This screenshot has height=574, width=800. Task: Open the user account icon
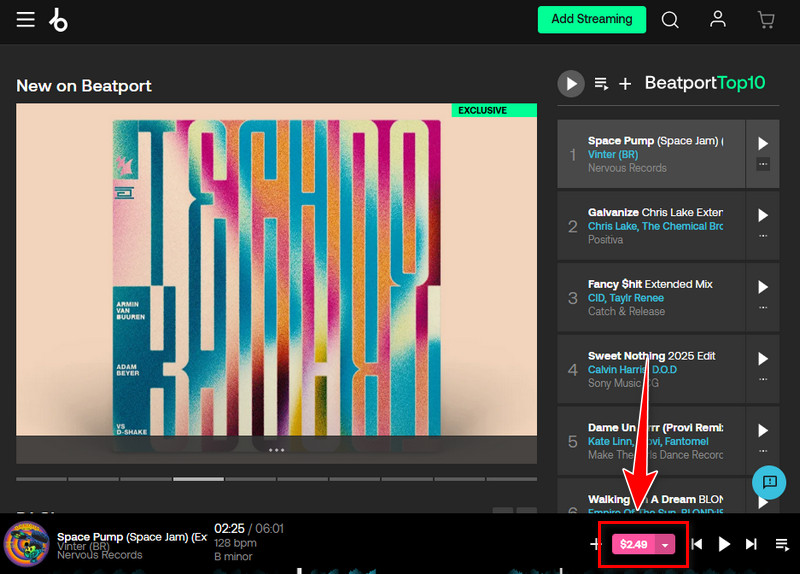coord(718,19)
